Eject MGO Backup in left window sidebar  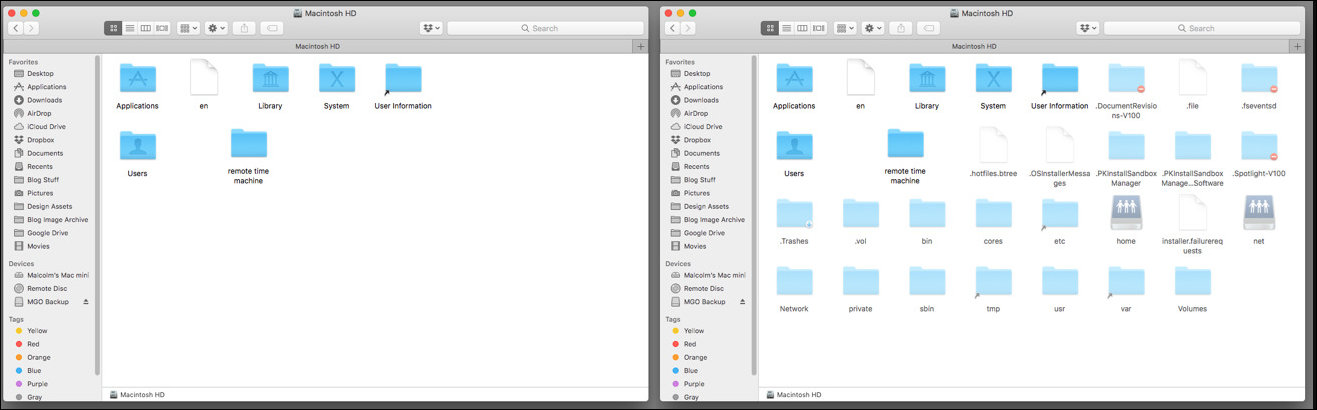86,302
